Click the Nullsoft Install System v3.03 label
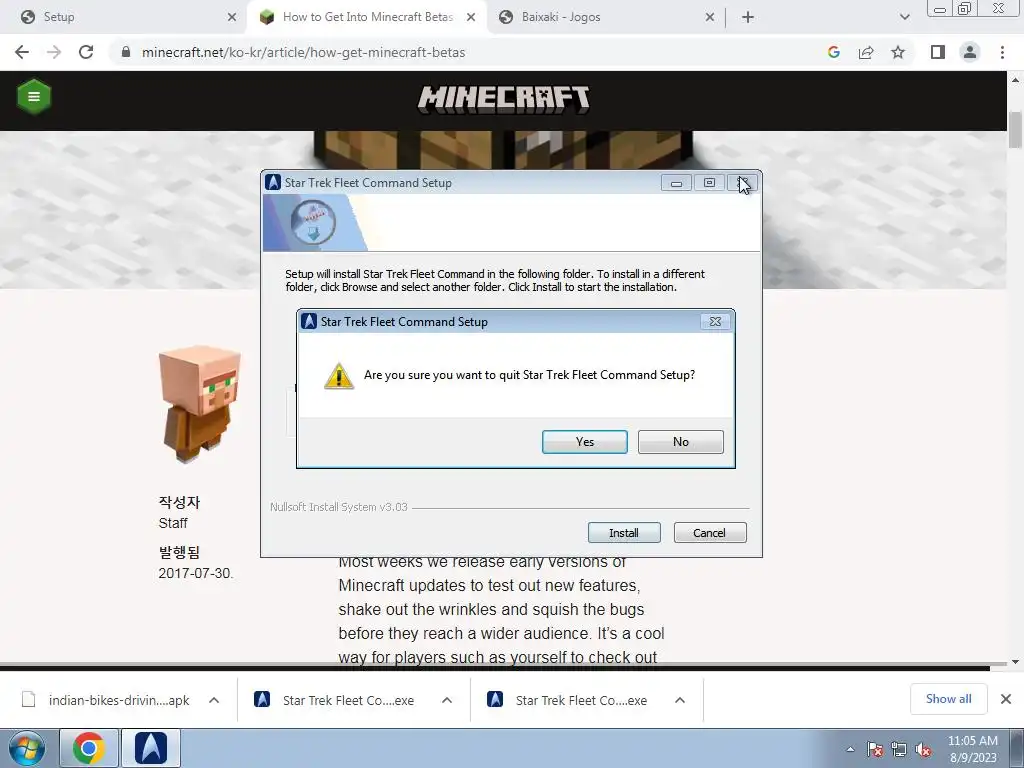Viewport: 1024px width, 768px height. click(x=339, y=507)
